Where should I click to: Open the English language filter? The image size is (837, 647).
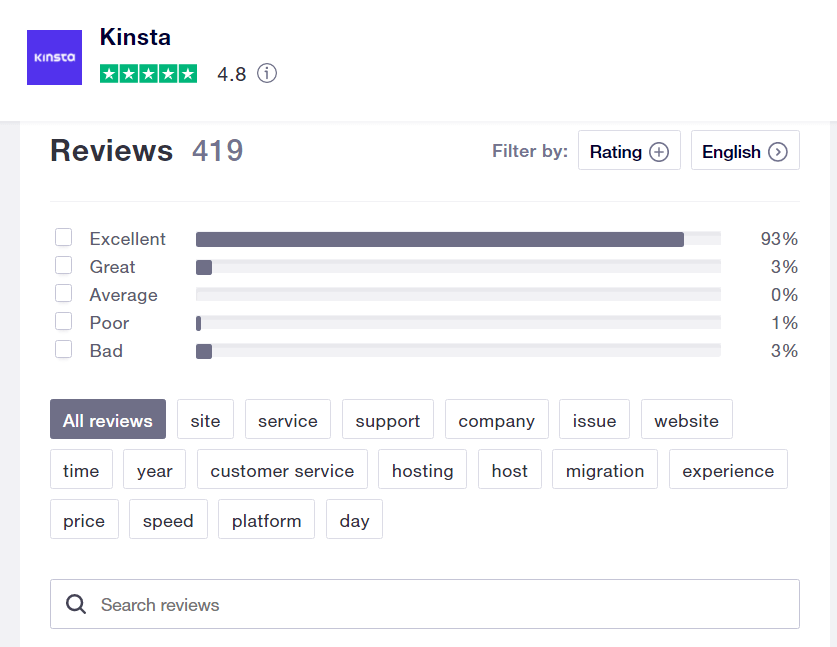coord(745,151)
